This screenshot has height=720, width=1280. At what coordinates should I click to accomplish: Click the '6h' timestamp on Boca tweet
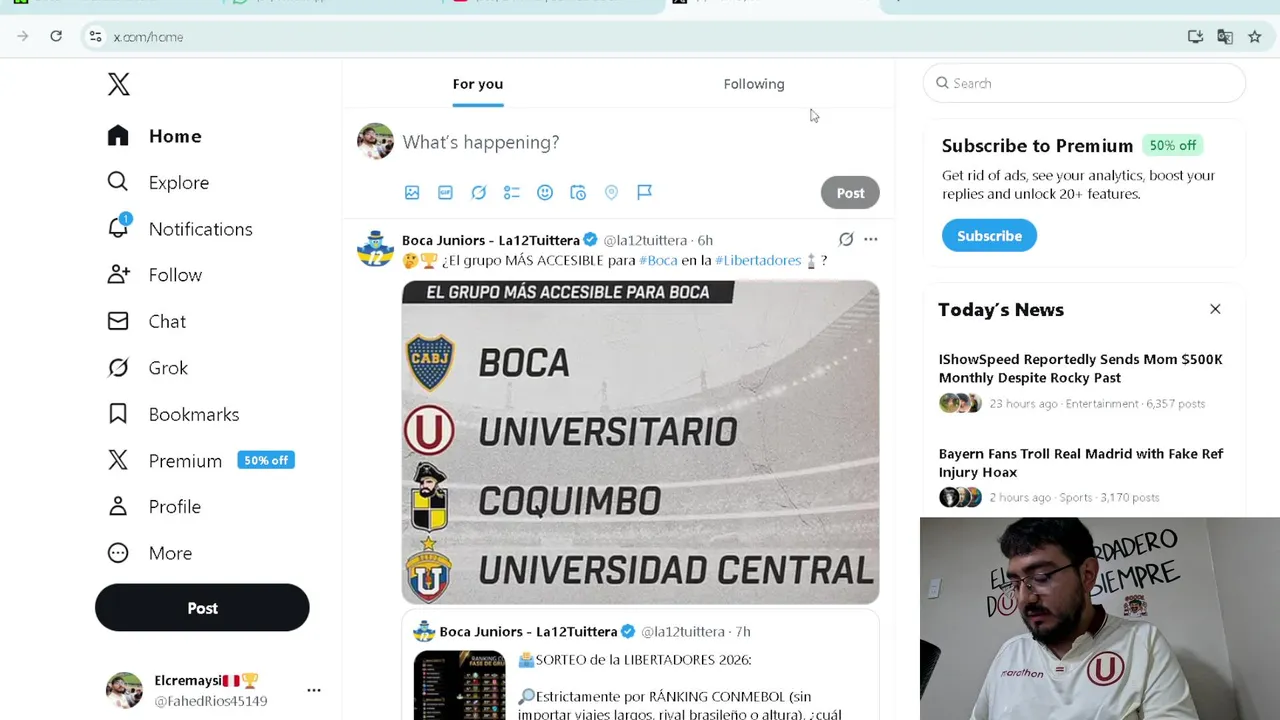pyautogui.click(x=705, y=240)
